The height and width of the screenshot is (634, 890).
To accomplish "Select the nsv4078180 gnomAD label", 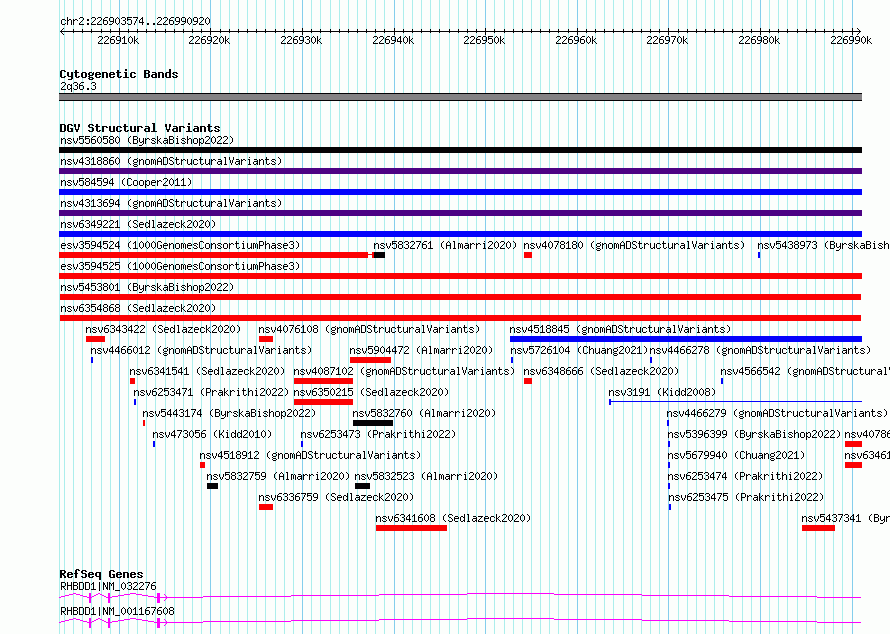I will click(x=634, y=245).
